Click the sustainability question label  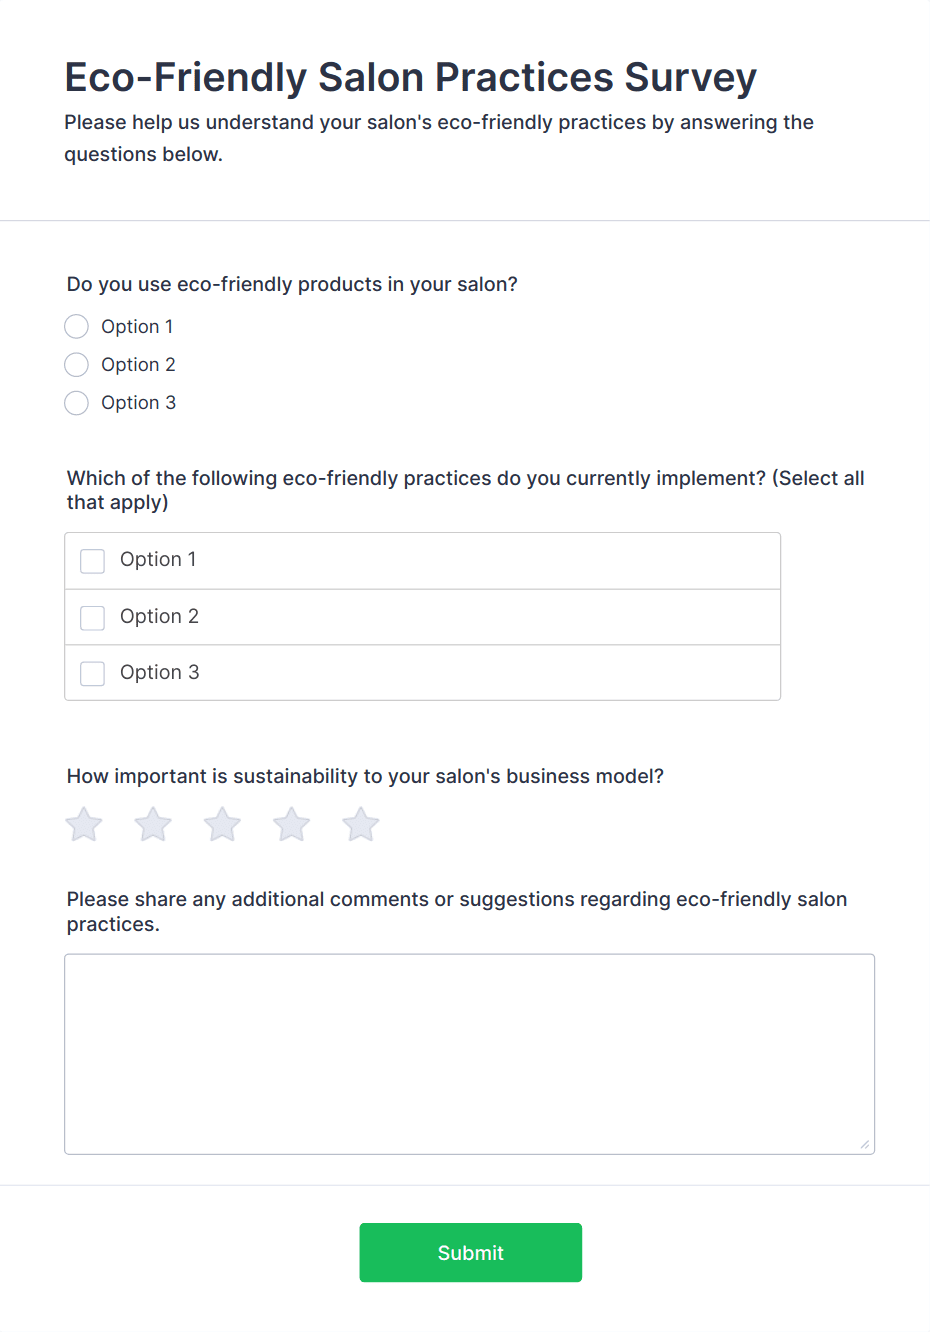coord(364,776)
